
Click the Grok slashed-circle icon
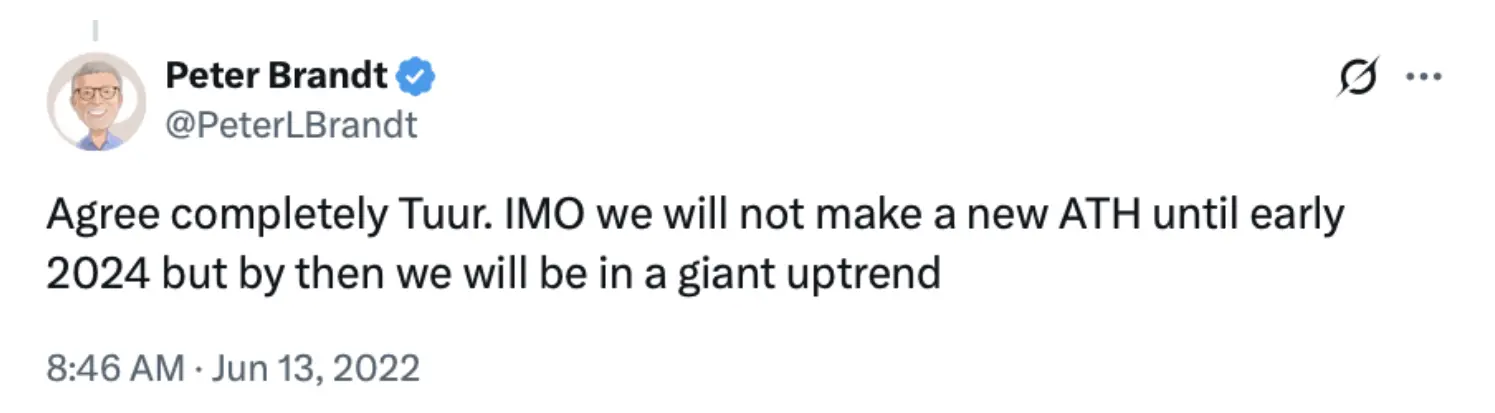pyautogui.click(x=1358, y=77)
